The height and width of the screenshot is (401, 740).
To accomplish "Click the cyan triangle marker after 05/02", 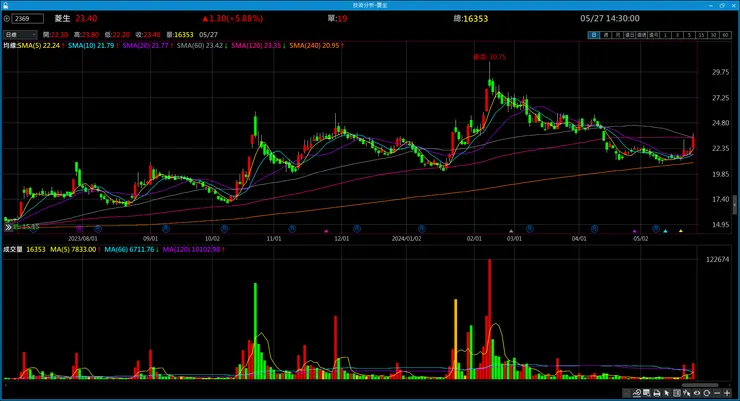I will [x=665, y=231].
